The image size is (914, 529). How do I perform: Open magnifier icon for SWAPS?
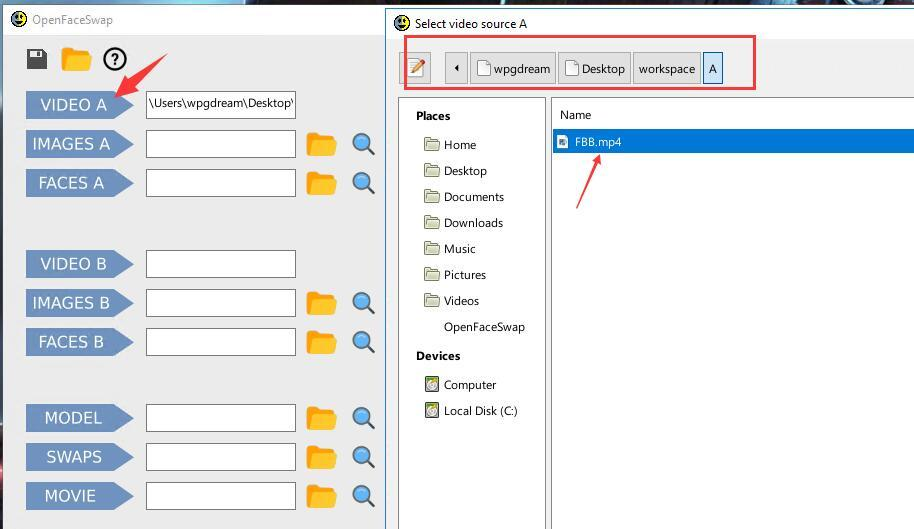363,457
